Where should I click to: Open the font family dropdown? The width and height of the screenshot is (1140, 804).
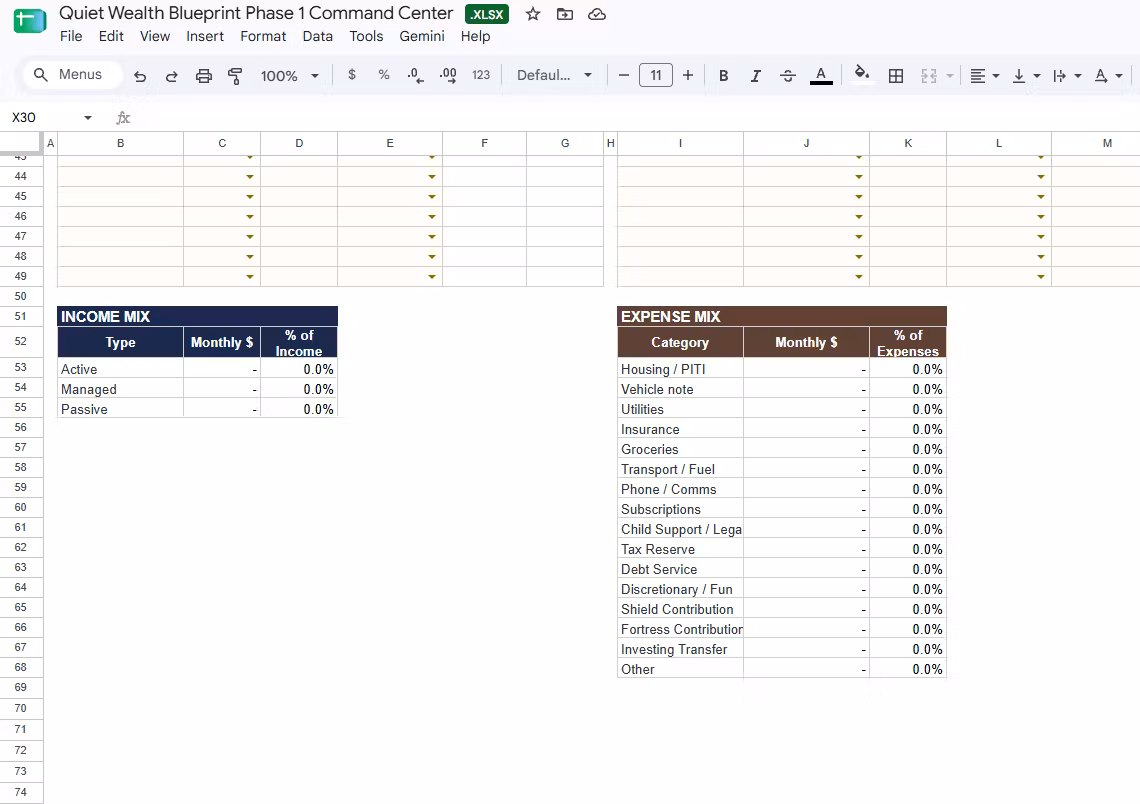tap(554, 75)
